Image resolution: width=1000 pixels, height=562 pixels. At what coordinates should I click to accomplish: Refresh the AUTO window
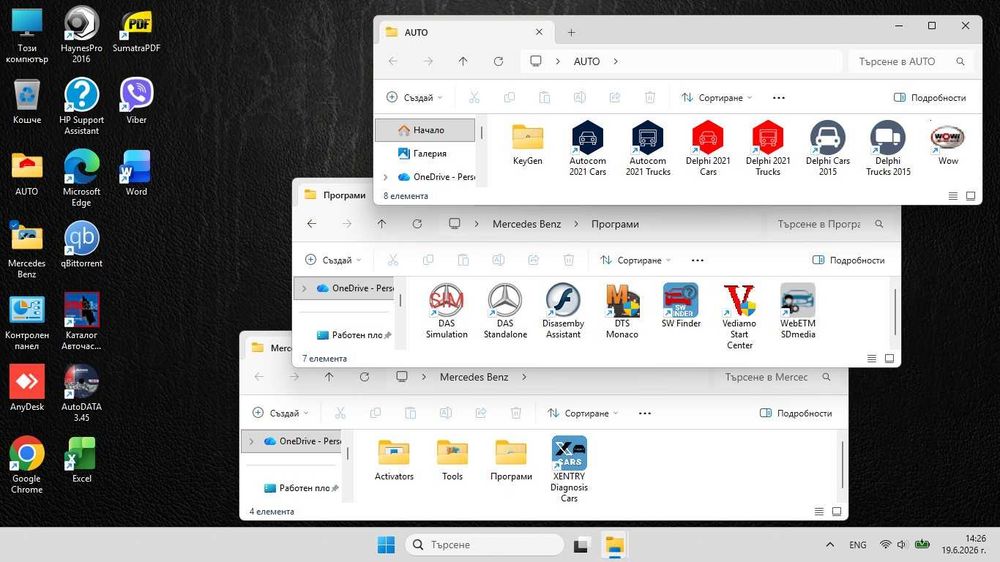coord(498,61)
